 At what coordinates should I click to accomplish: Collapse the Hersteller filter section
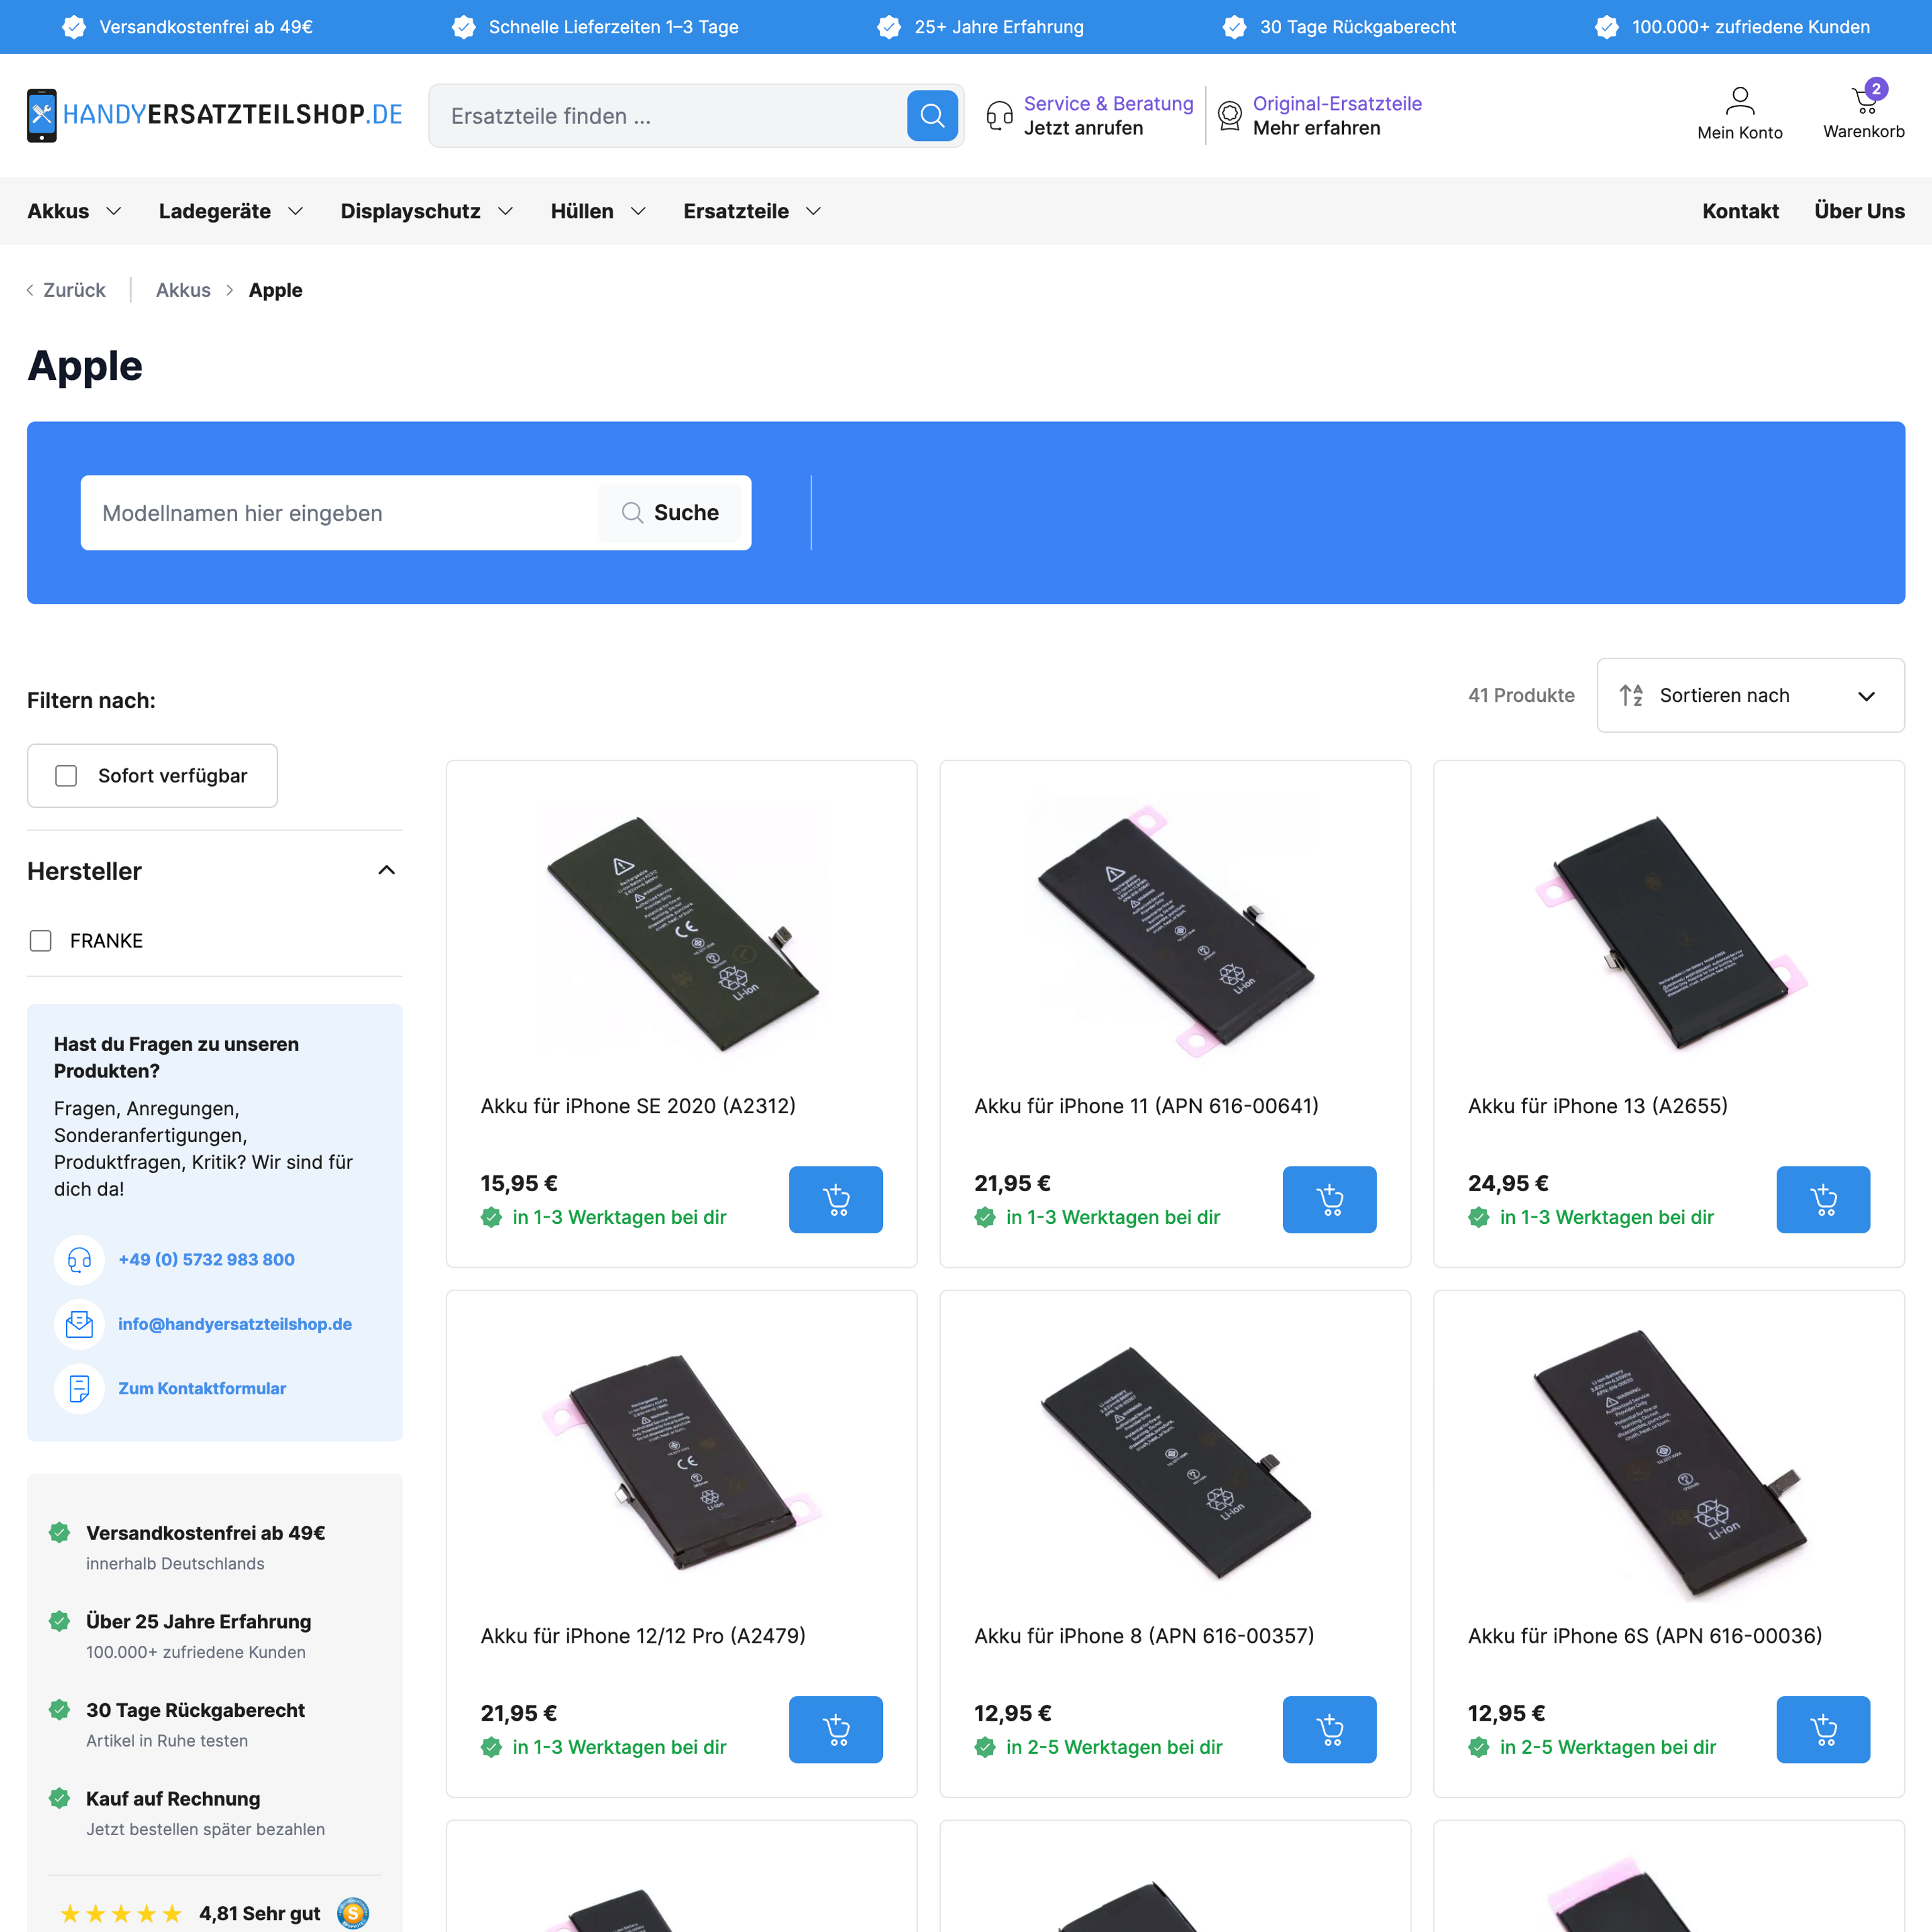pyautogui.click(x=387, y=870)
